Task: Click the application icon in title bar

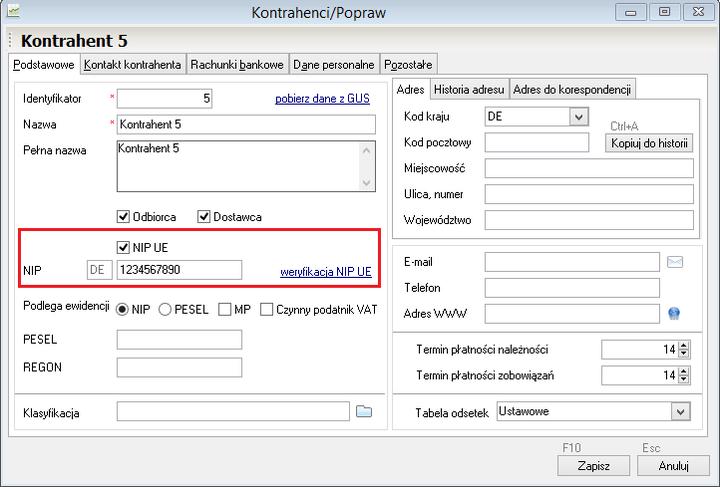Action: pyautogui.click(x=11, y=12)
